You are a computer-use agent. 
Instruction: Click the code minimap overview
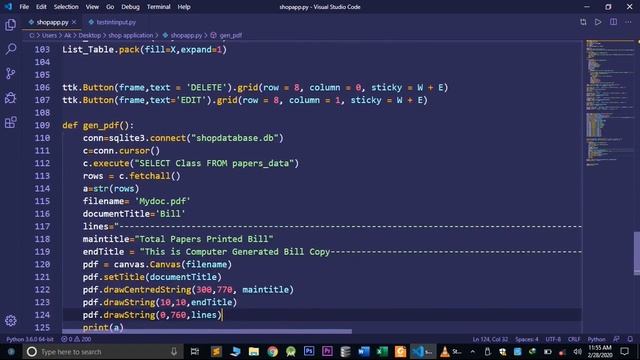[610, 102]
